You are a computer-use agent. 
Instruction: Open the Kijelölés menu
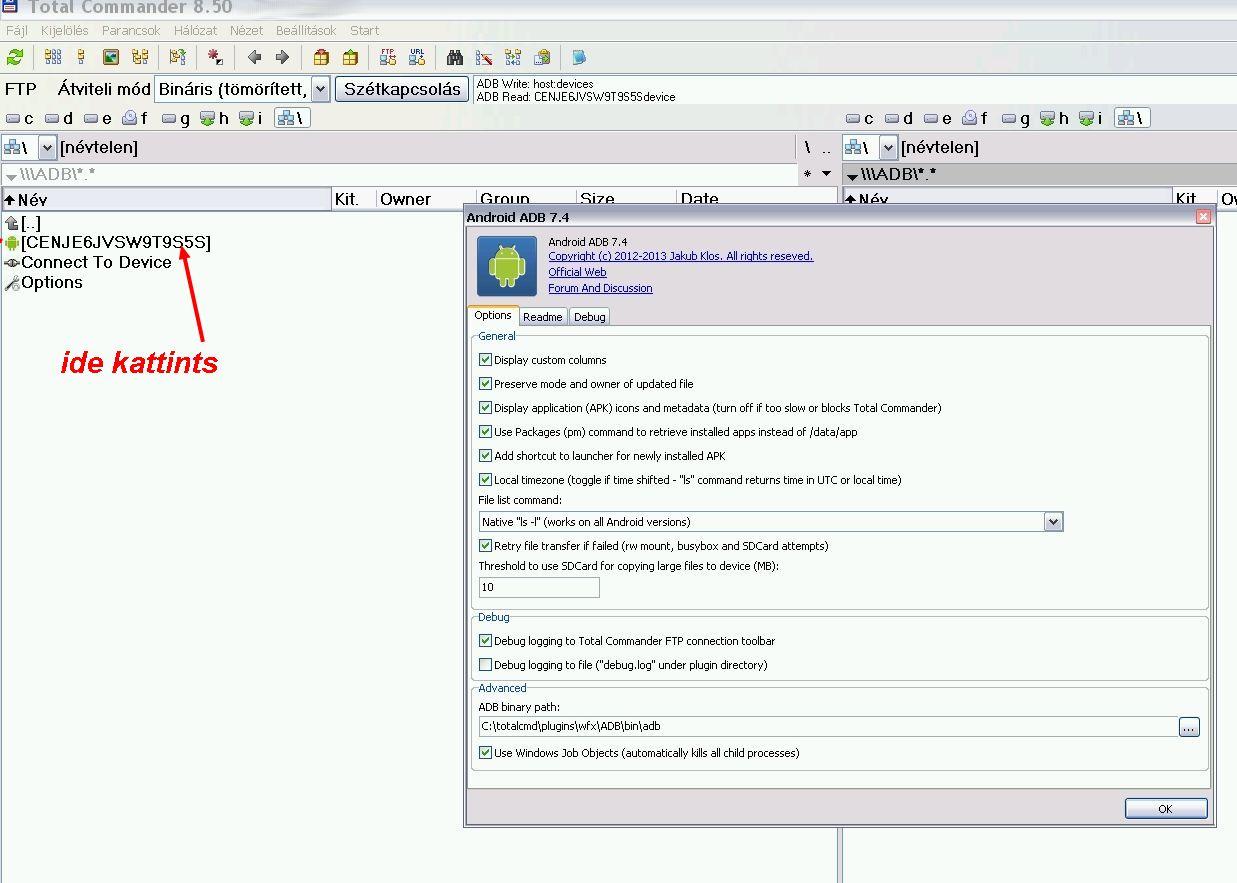click(65, 30)
